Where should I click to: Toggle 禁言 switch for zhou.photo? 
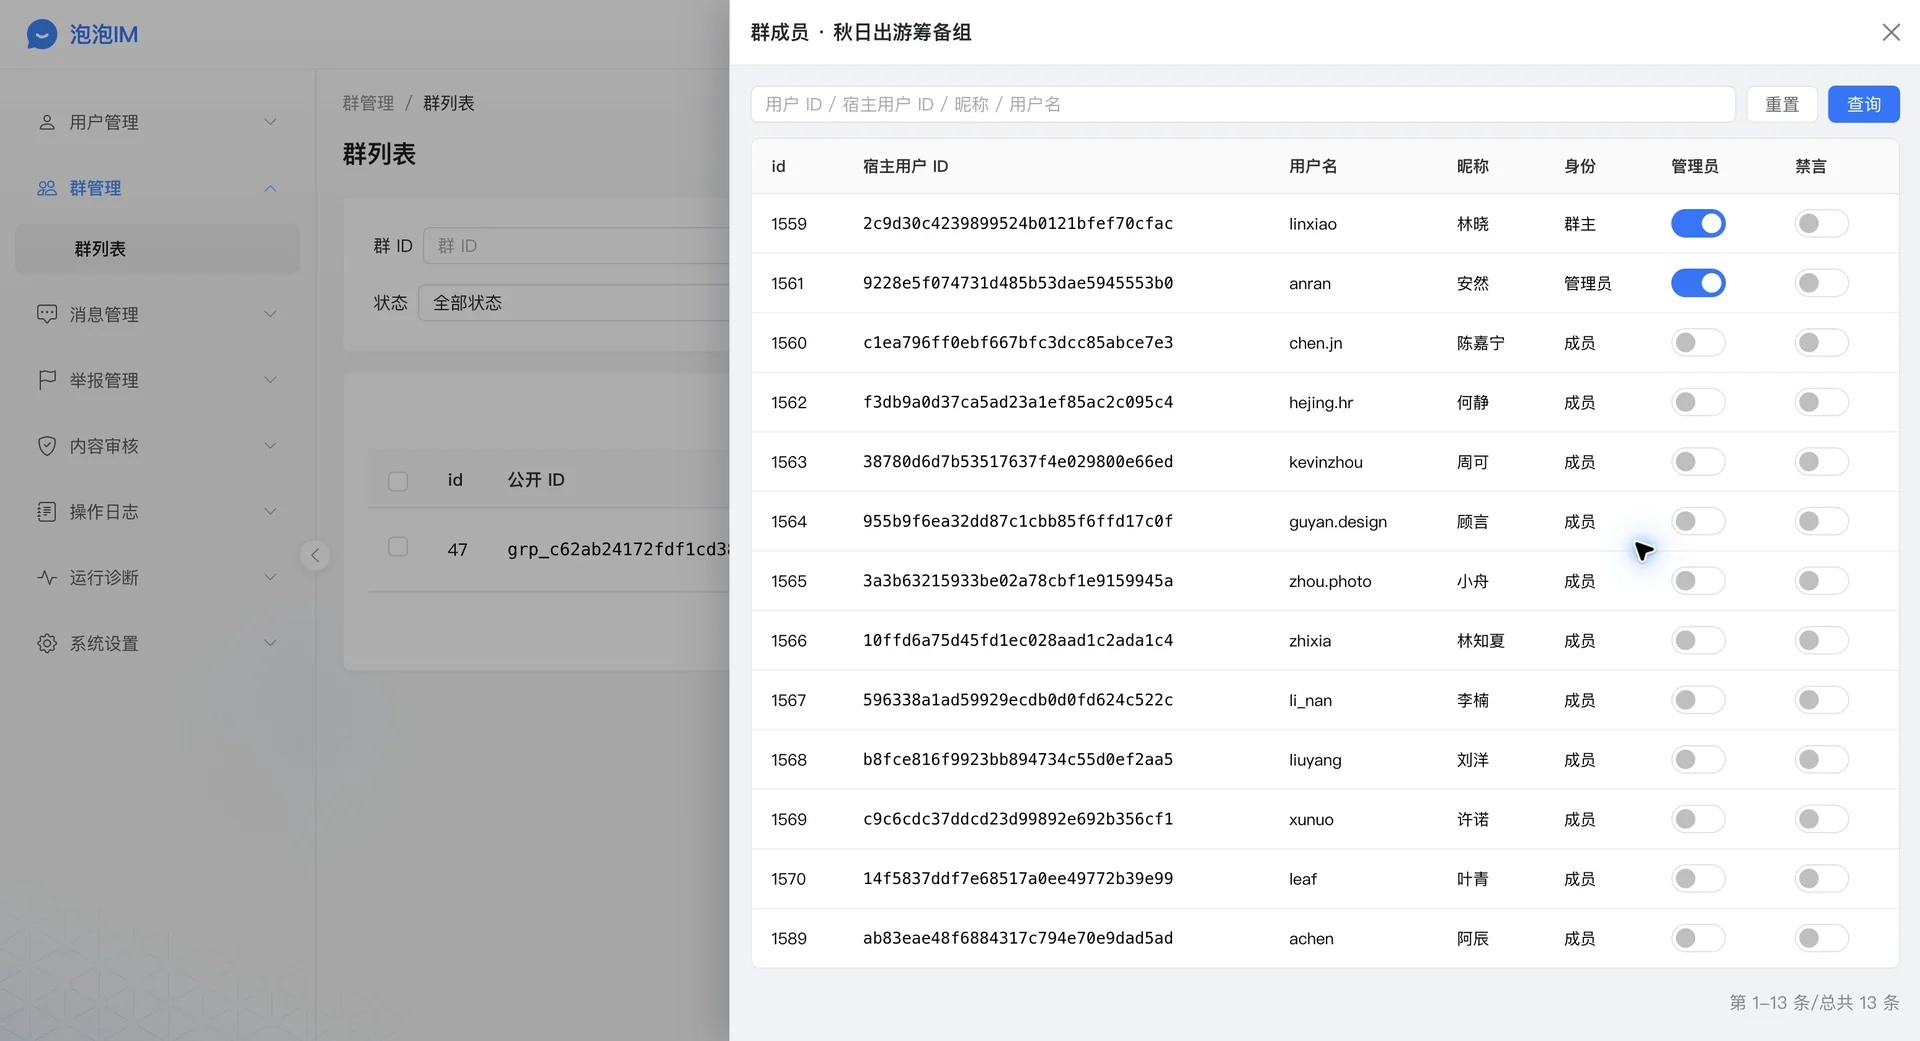(1821, 581)
